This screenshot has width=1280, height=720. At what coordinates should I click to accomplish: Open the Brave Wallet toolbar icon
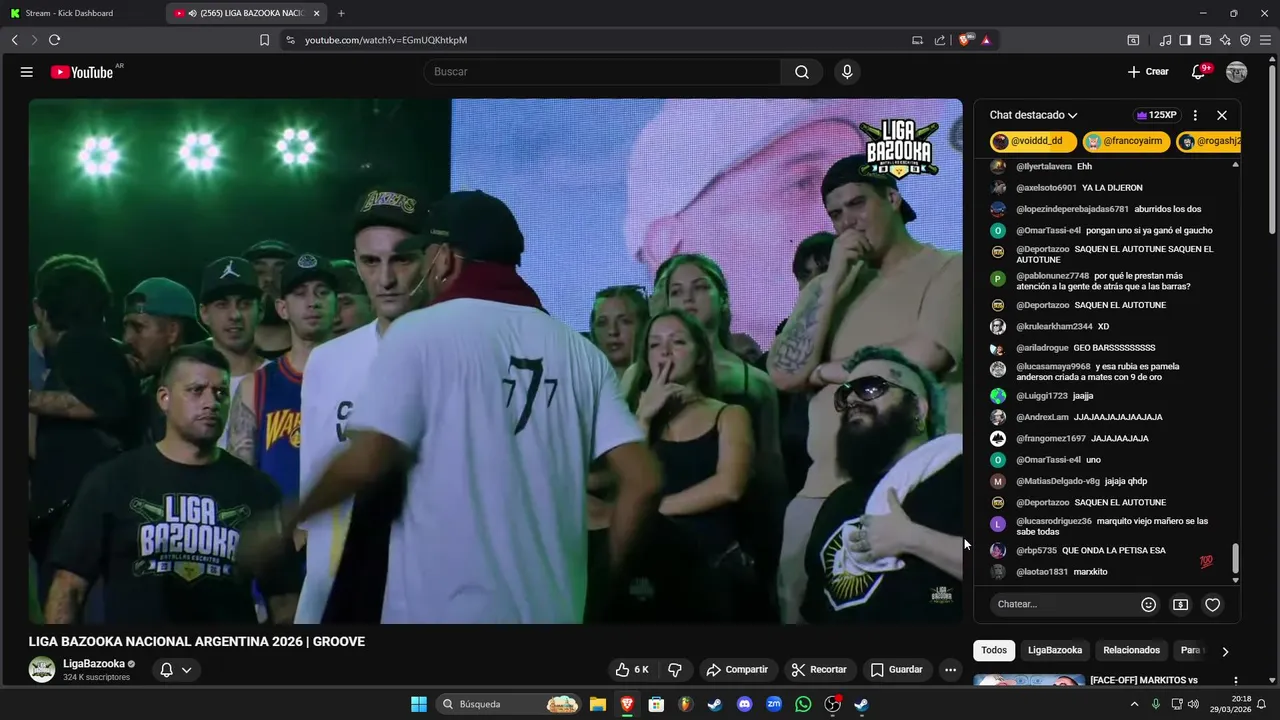[1205, 40]
